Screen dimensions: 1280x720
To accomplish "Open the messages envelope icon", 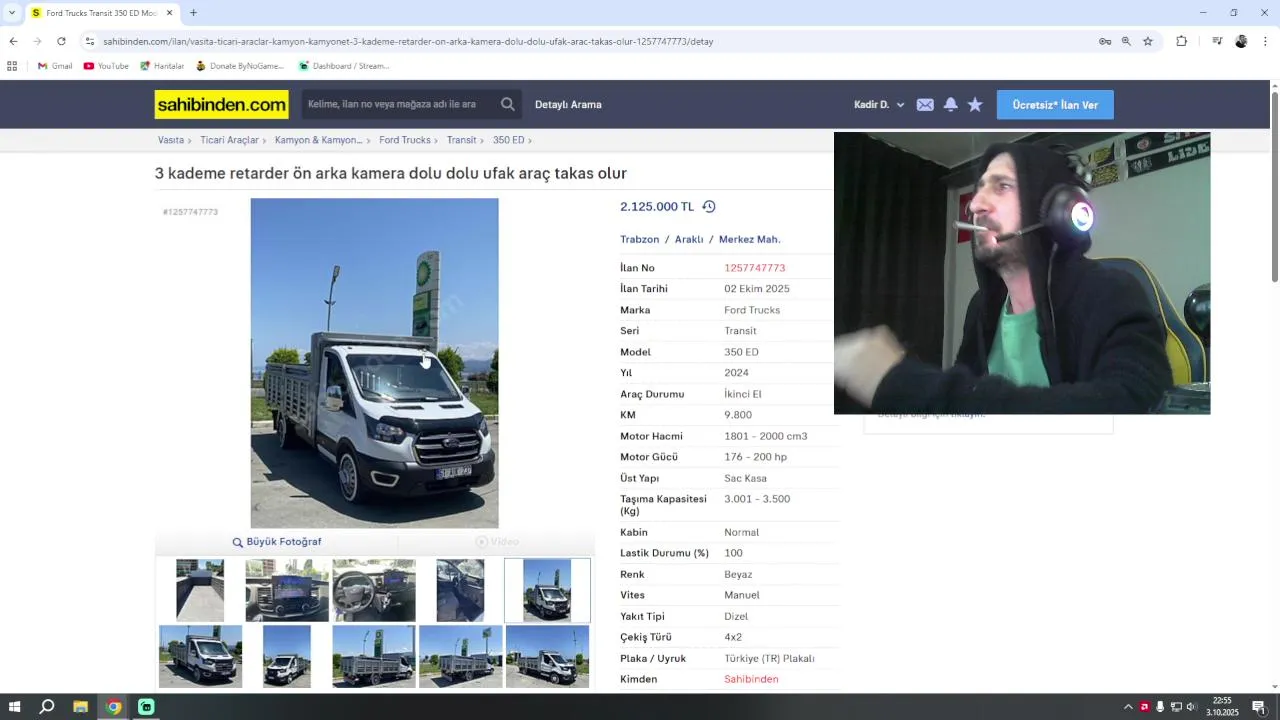I will 925,105.
